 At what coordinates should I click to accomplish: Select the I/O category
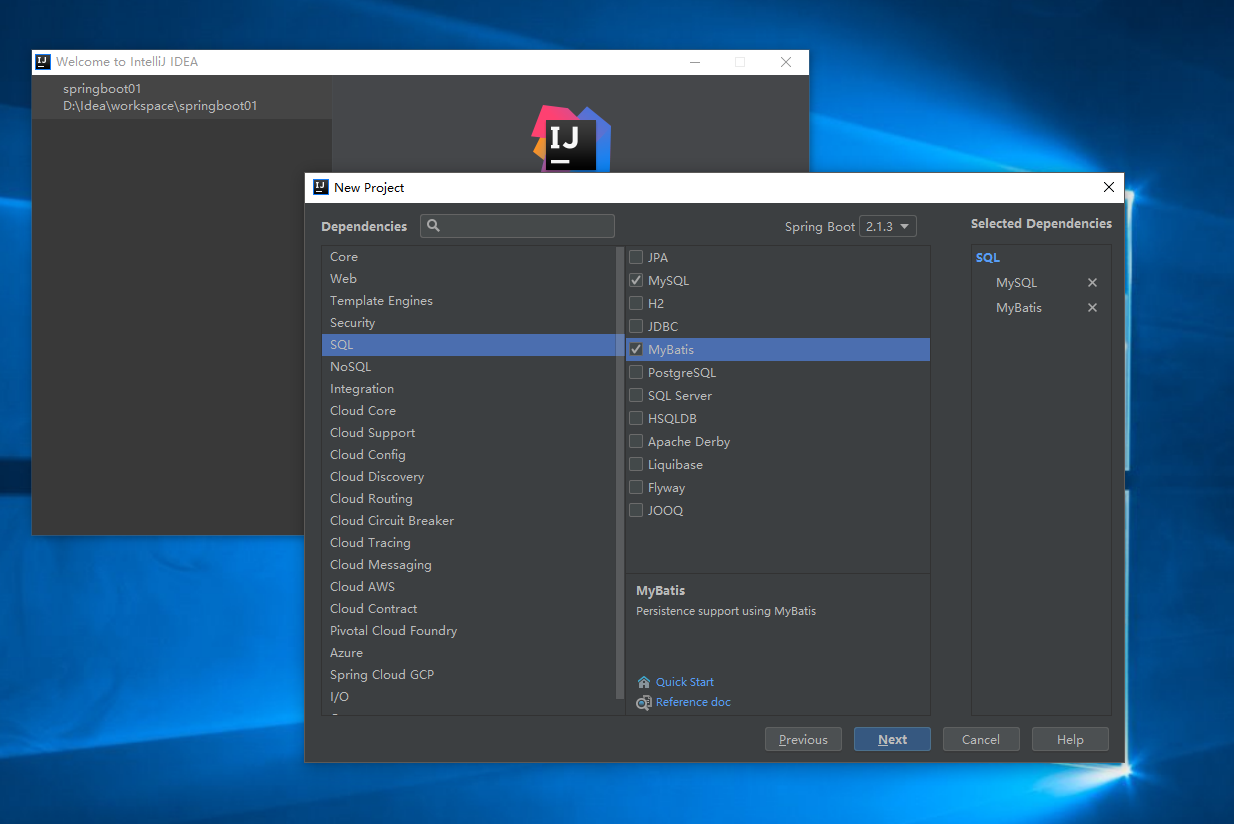click(468, 697)
